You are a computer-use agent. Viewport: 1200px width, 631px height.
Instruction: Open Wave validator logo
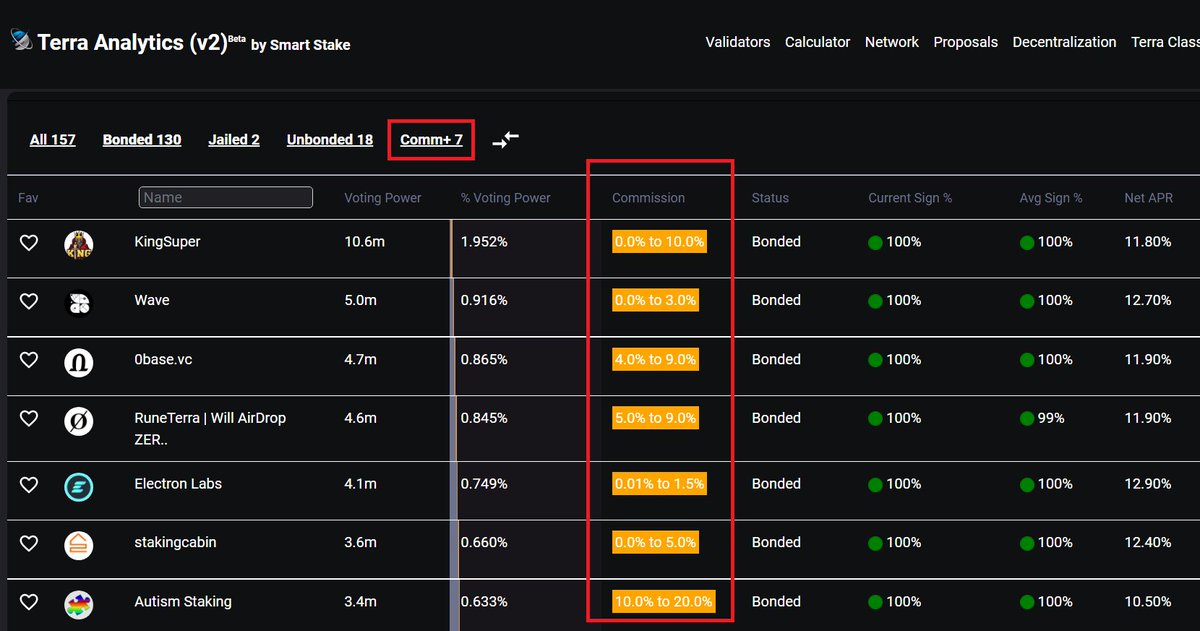click(x=79, y=303)
